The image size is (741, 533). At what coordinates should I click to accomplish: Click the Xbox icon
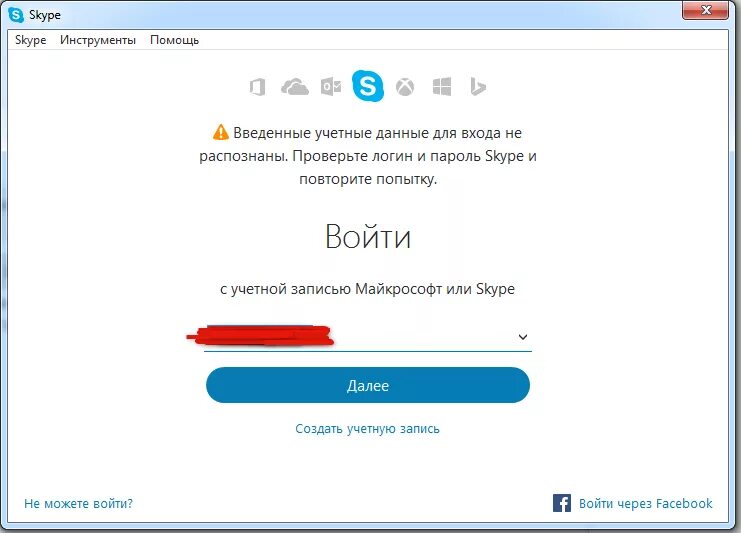coord(405,87)
